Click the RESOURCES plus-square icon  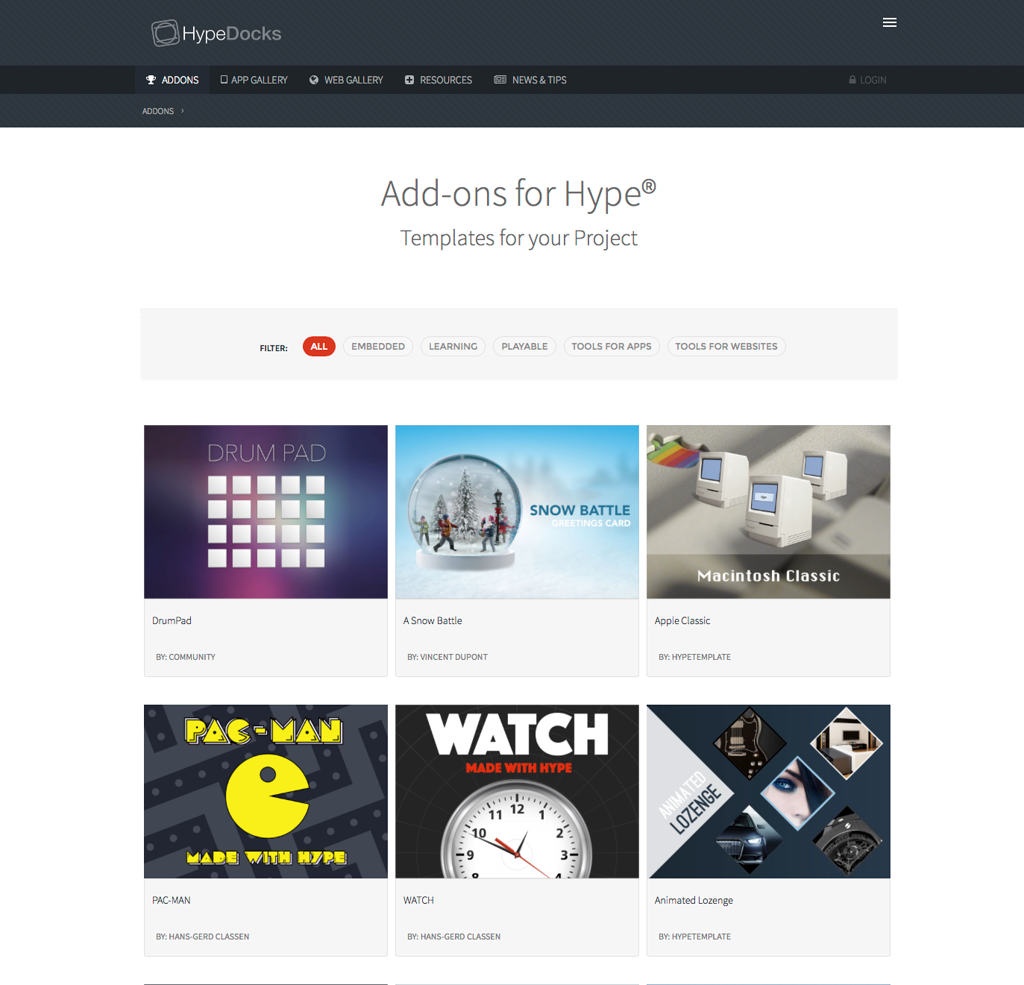click(409, 80)
